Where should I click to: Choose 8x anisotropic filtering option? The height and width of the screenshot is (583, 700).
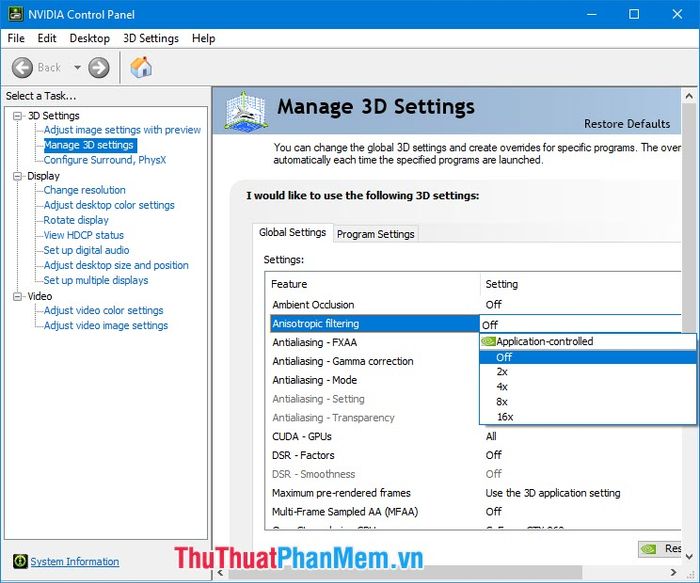[x=588, y=402]
